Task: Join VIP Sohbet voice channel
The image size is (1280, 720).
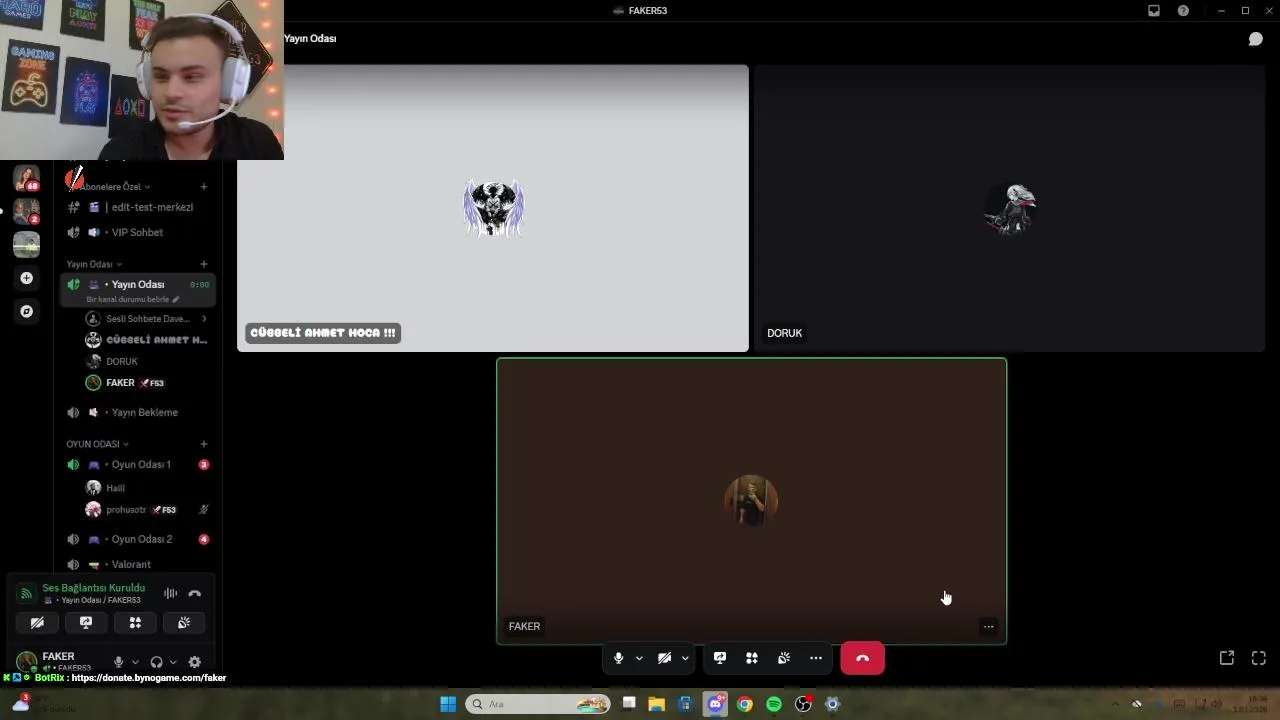Action: pos(137,232)
